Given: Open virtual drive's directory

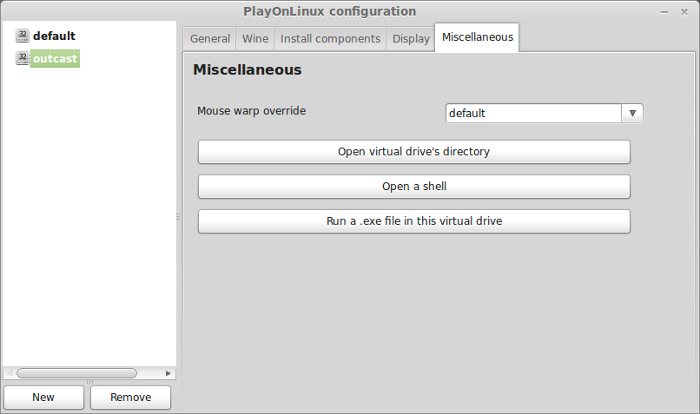Looking at the screenshot, I should [414, 152].
